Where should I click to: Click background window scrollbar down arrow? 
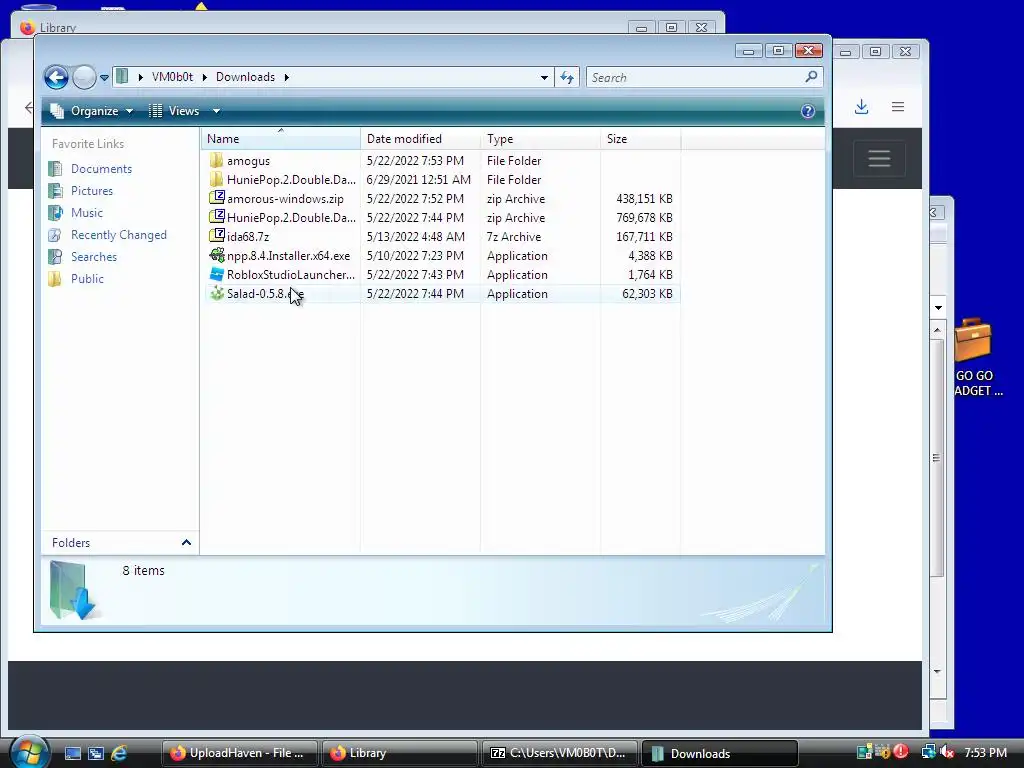click(x=937, y=671)
